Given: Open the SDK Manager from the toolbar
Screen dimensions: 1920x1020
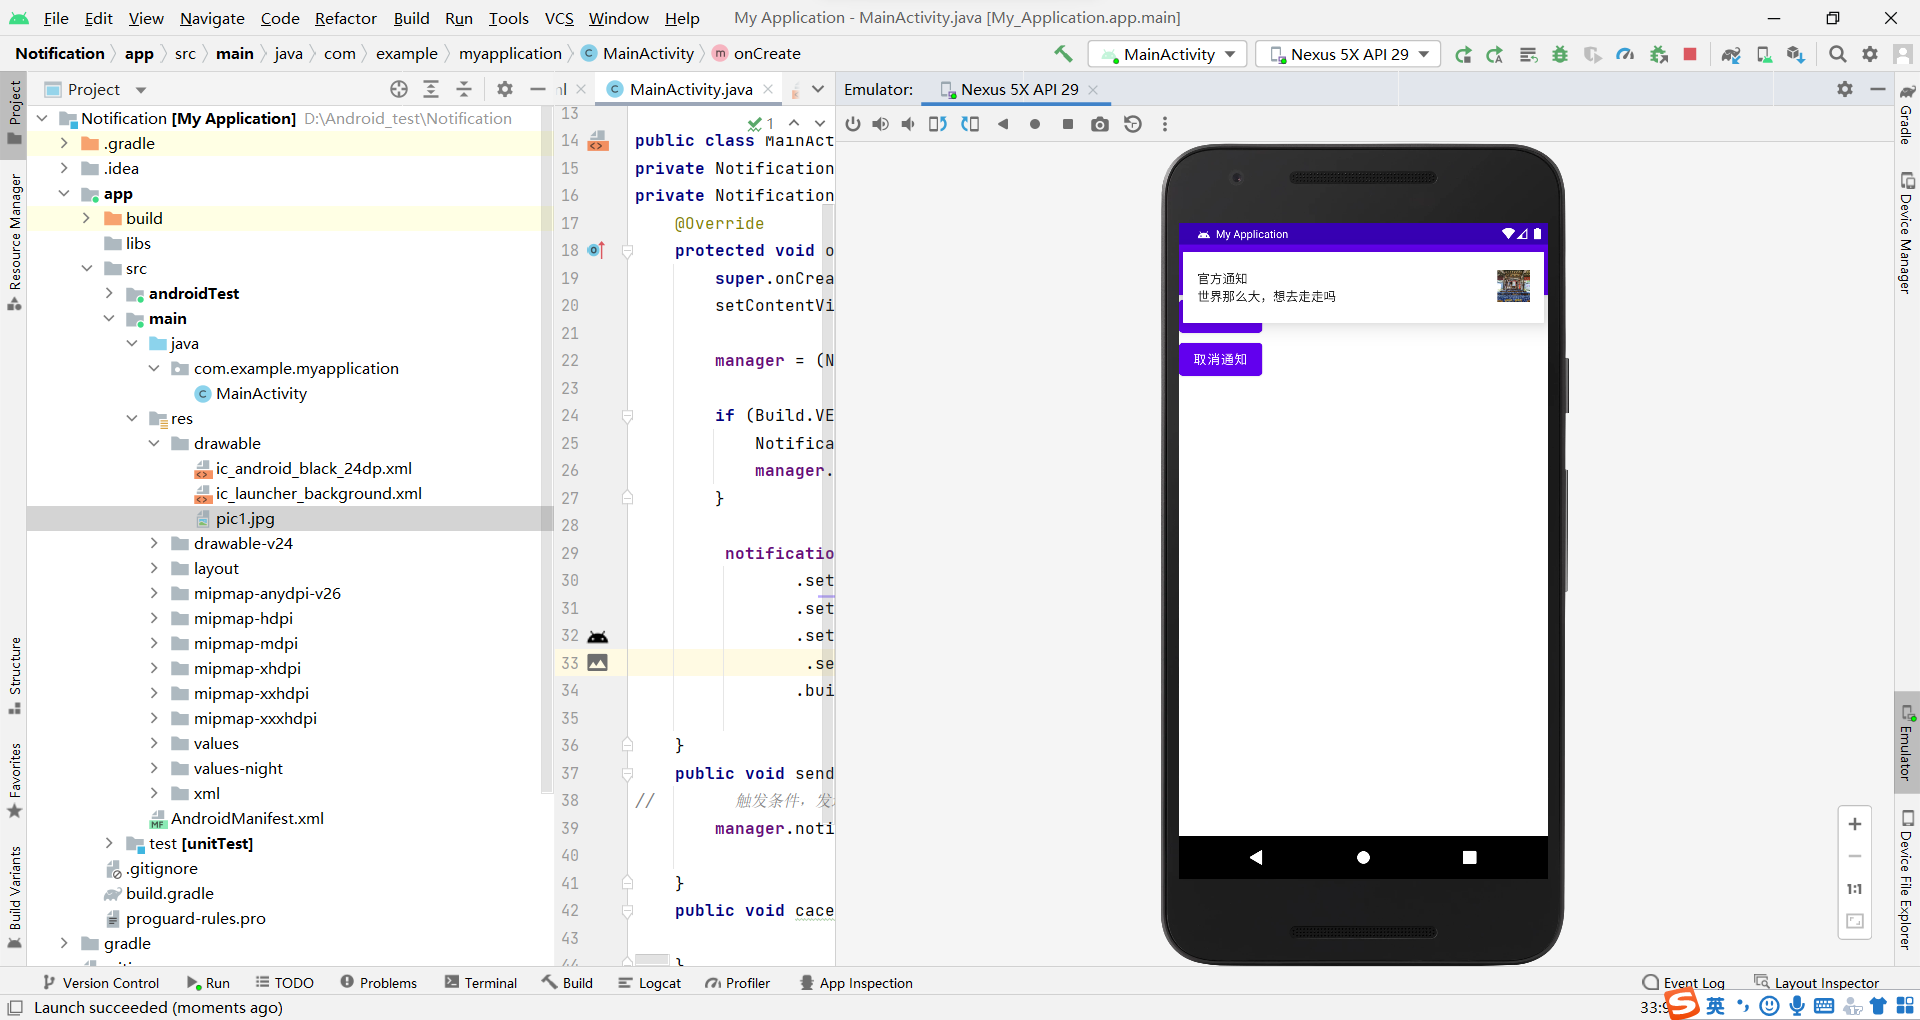Looking at the screenshot, I should (x=1795, y=54).
